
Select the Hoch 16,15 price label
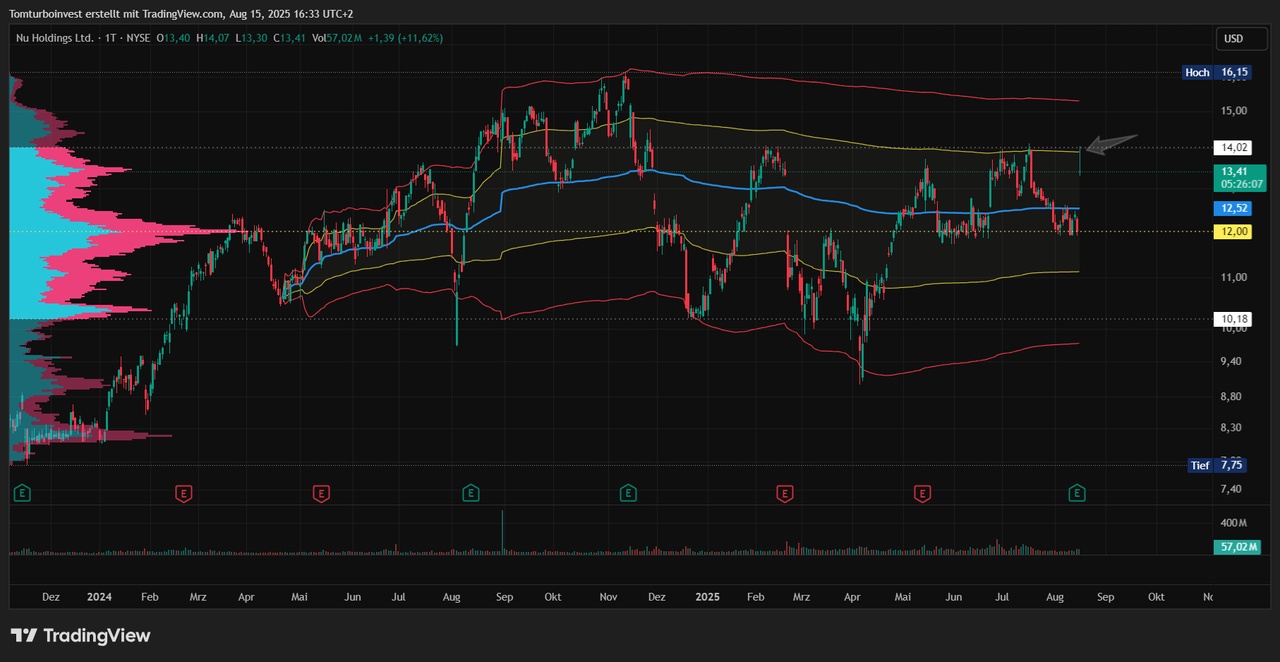(x=1217, y=72)
